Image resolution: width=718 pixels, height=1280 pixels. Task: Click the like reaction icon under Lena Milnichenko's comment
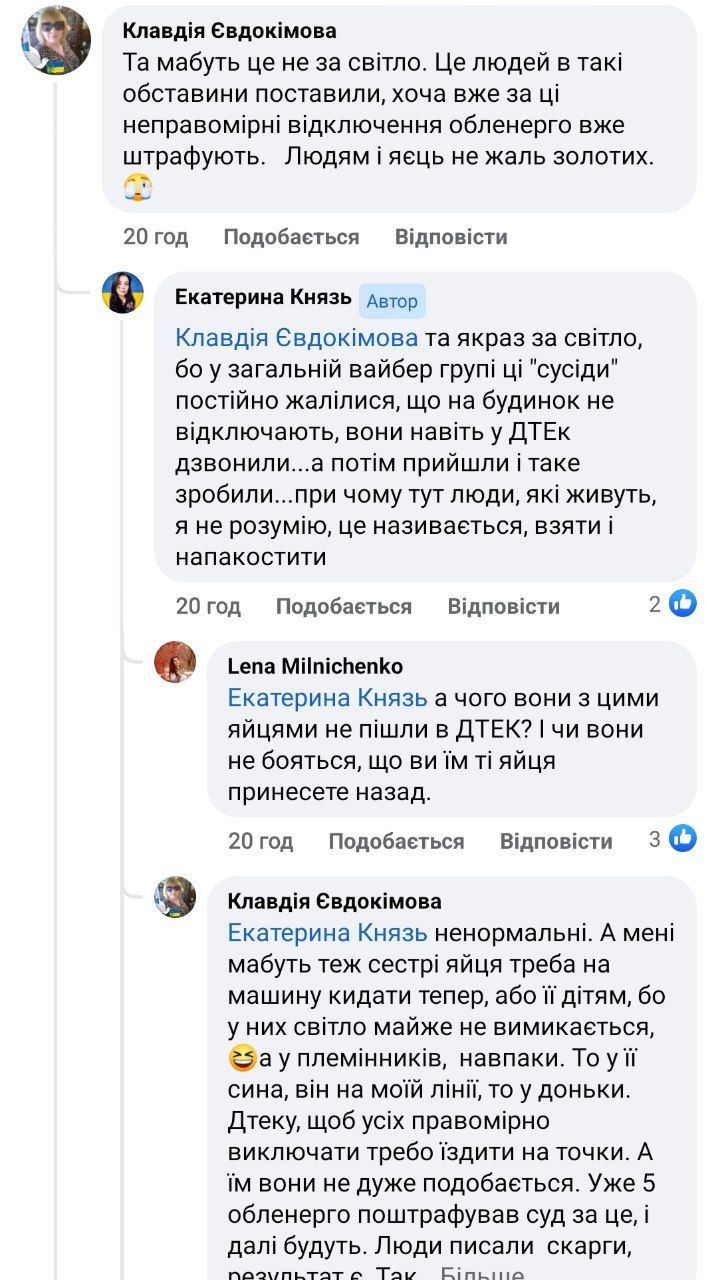coord(683,838)
